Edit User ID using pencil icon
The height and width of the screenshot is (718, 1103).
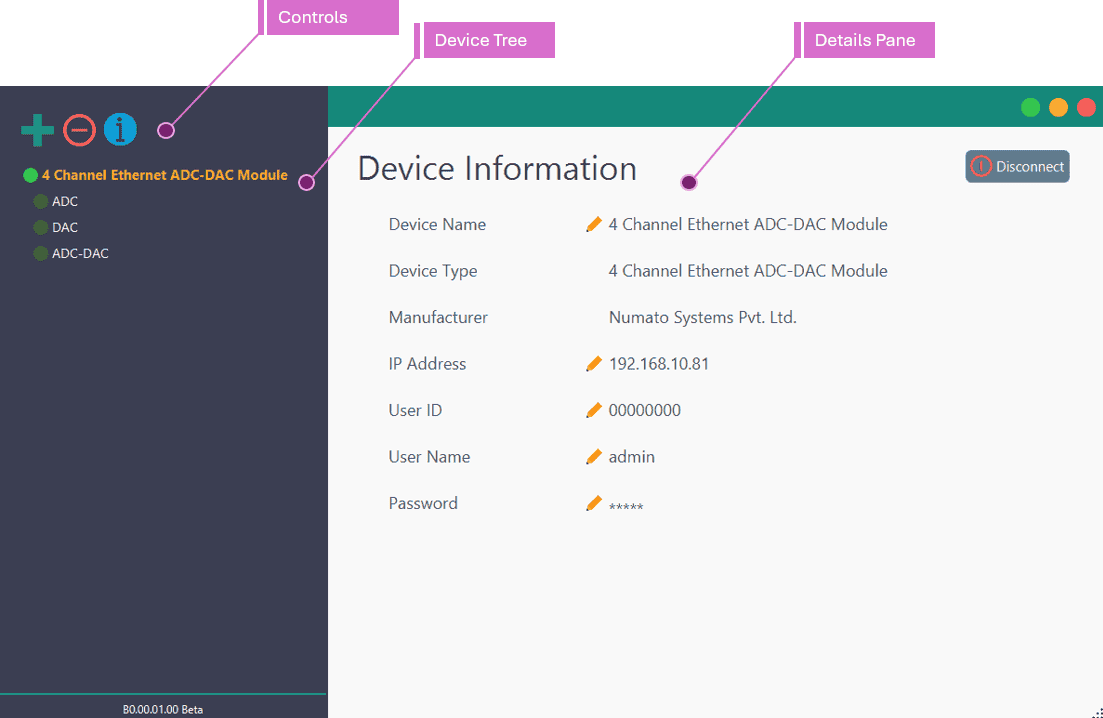(x=594, y=410)
